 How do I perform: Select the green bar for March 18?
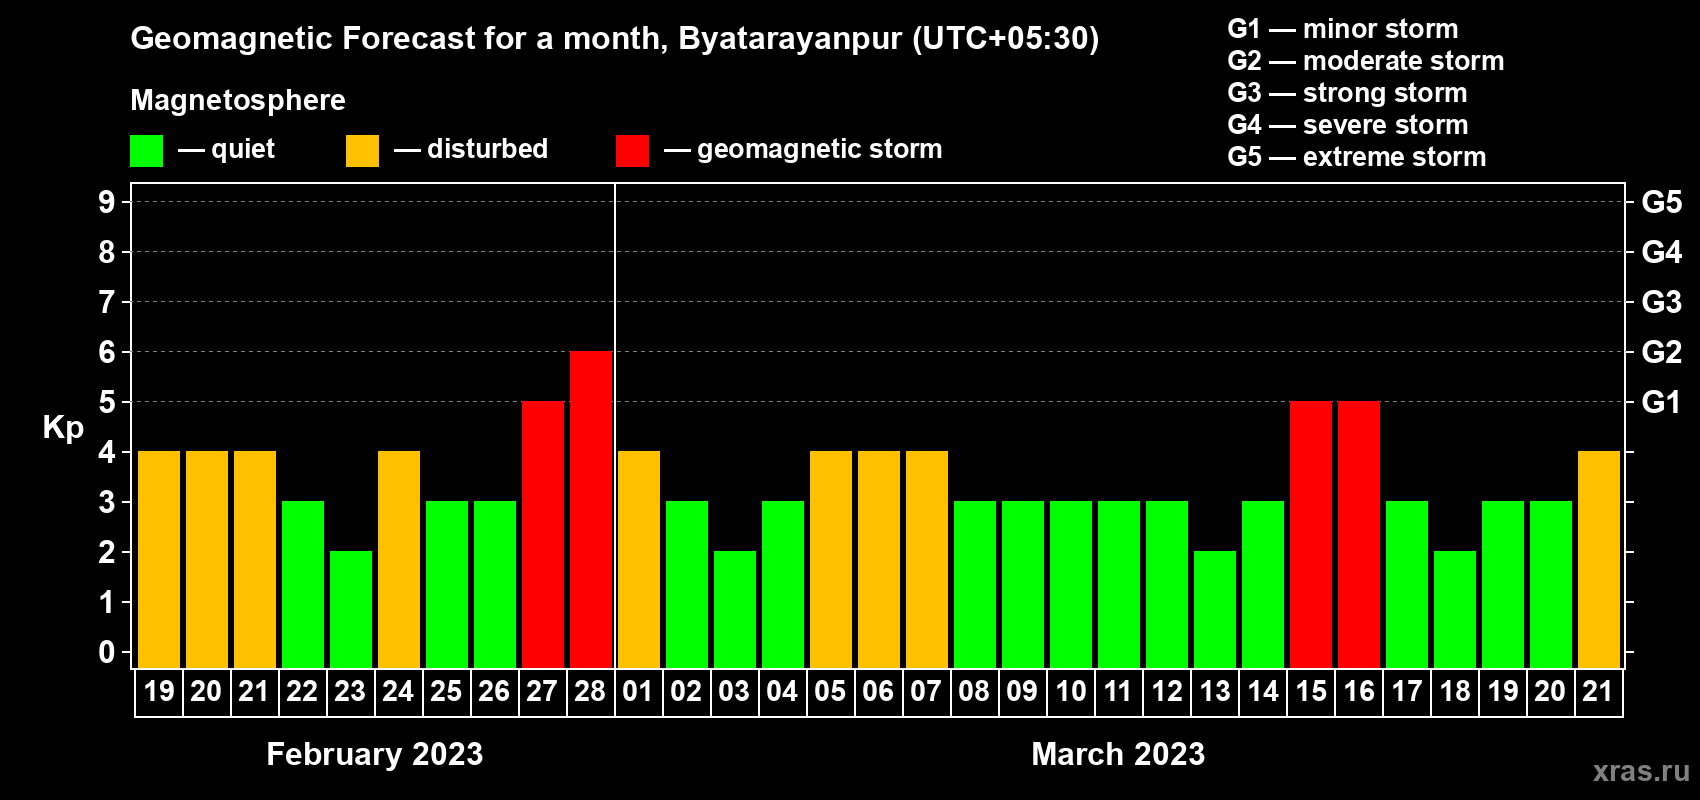1455,610
